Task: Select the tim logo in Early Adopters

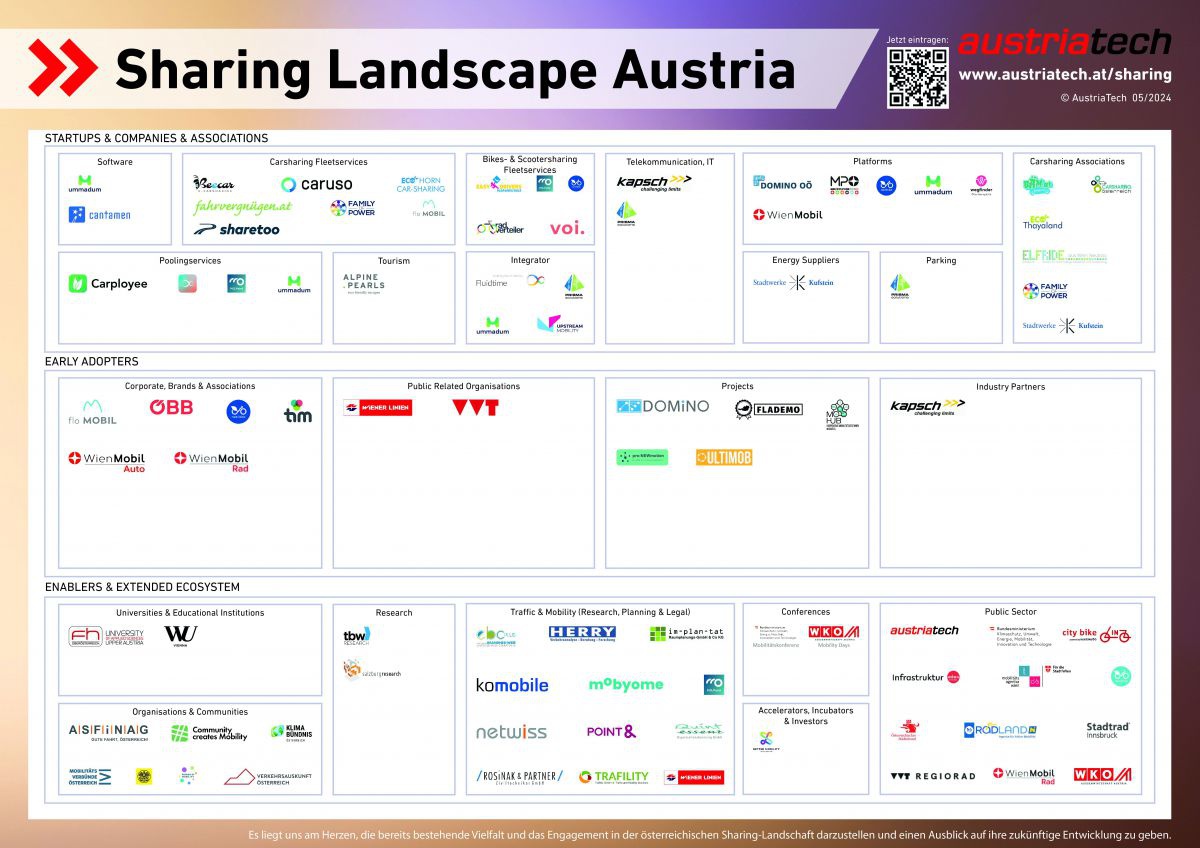Action: pos(298,411)
